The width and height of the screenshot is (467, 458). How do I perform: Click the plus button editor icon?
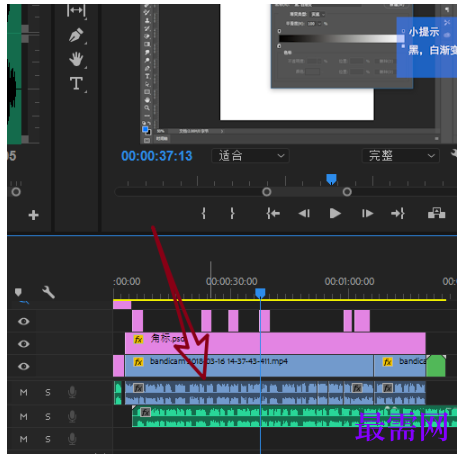pos(33,215)
